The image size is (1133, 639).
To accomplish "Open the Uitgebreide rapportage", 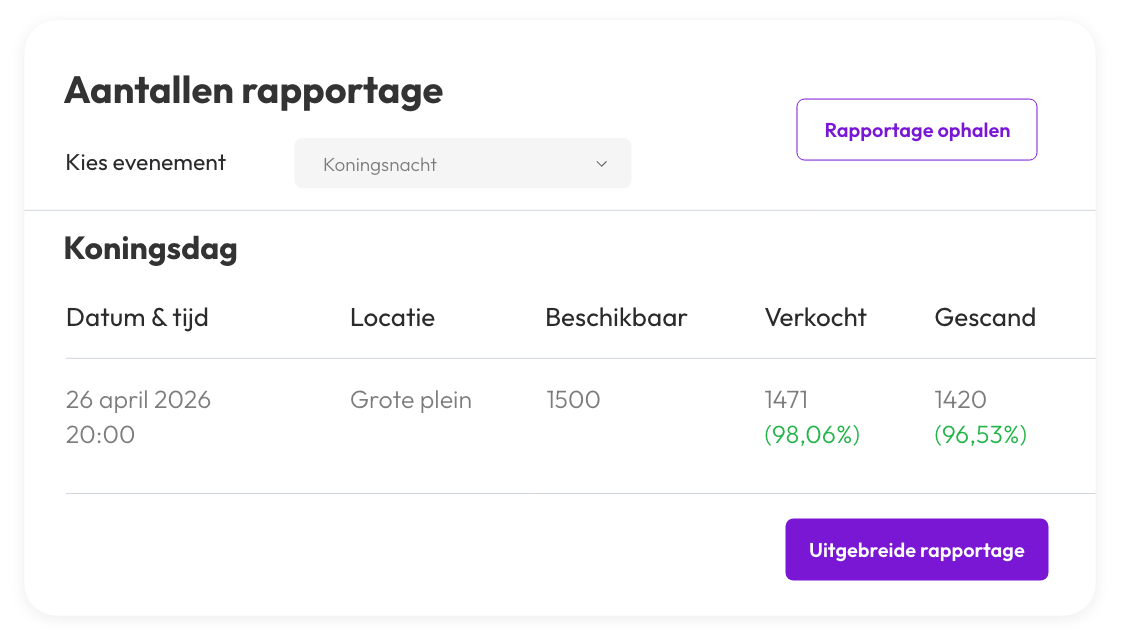I will click(x=916, y=550).
